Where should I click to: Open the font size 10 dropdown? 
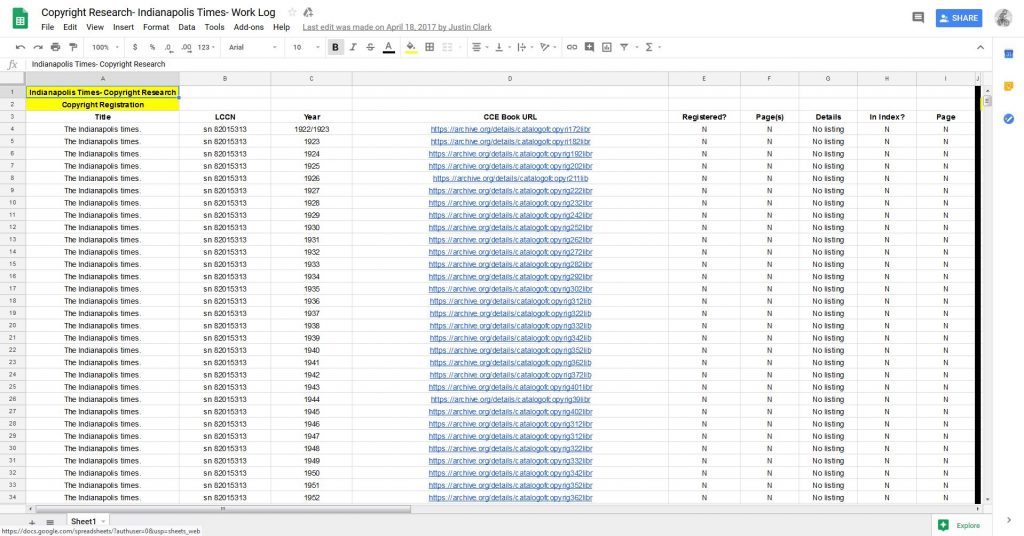click(306, 47)
